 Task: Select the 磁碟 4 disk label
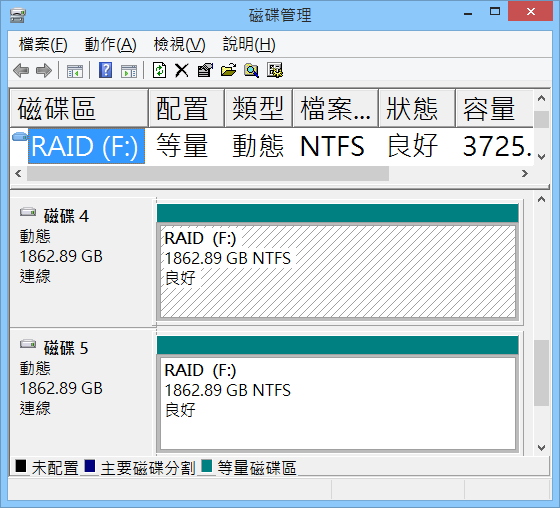(66, 216)
